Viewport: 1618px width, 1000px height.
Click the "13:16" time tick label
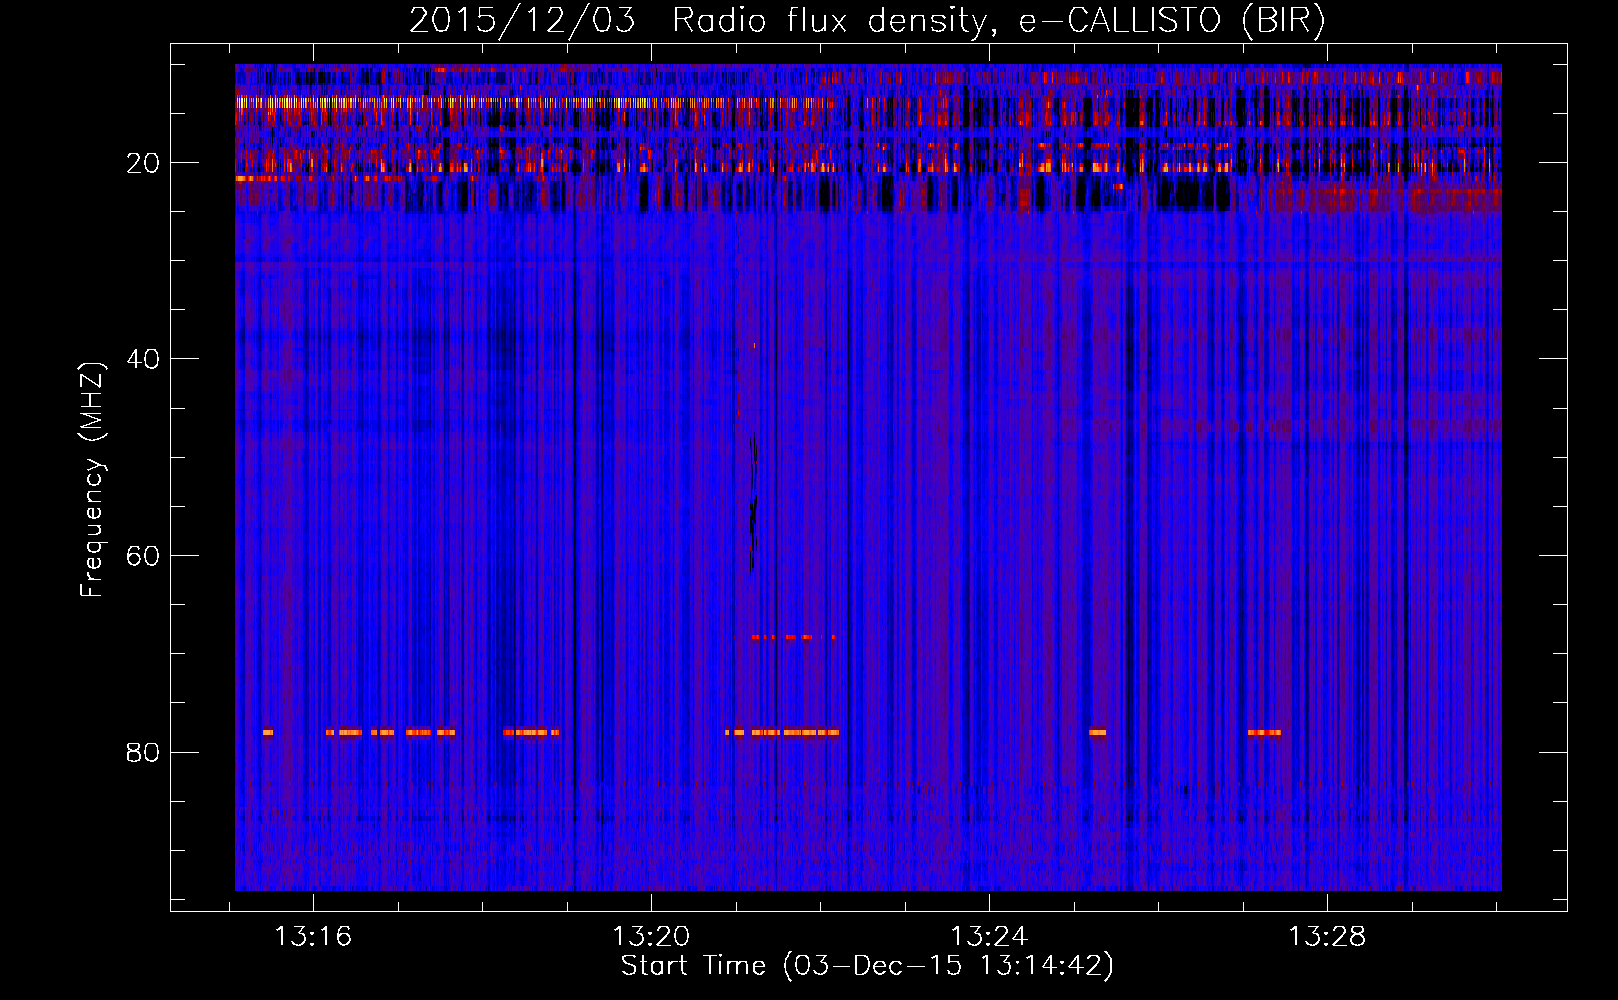point(313,937)
